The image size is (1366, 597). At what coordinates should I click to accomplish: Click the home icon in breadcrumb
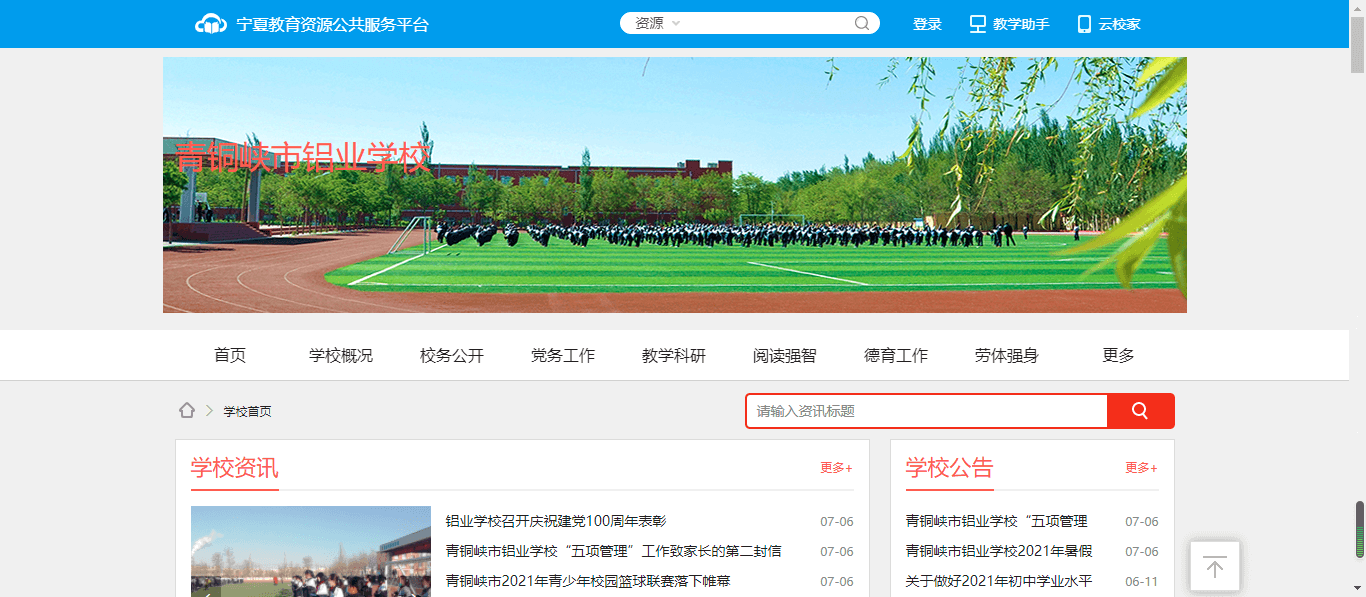(x=187, y=411)
